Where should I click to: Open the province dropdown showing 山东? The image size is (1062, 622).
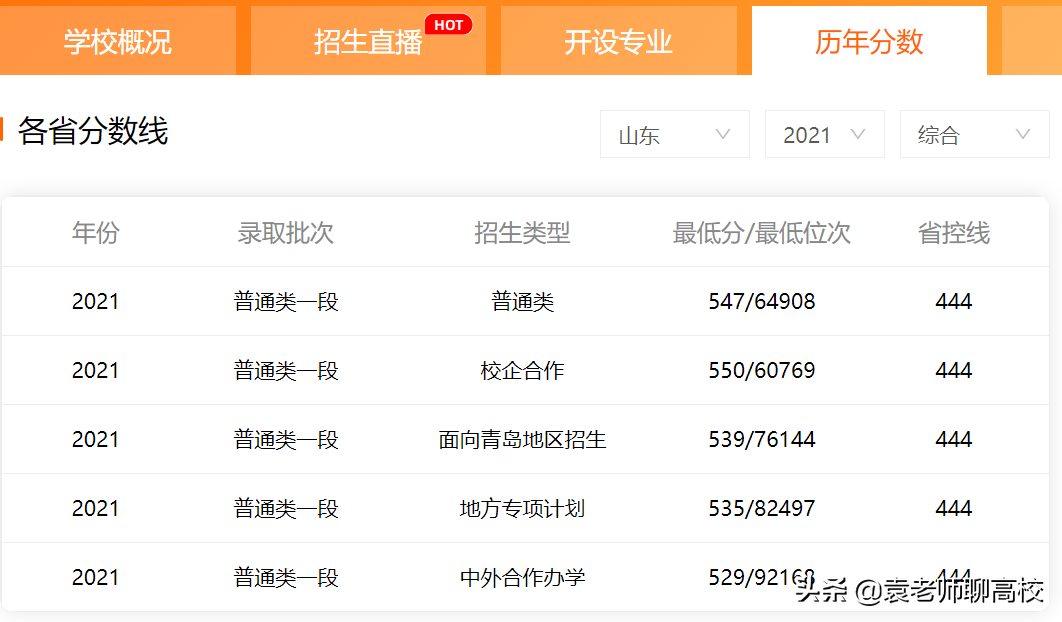click(674, 134)
